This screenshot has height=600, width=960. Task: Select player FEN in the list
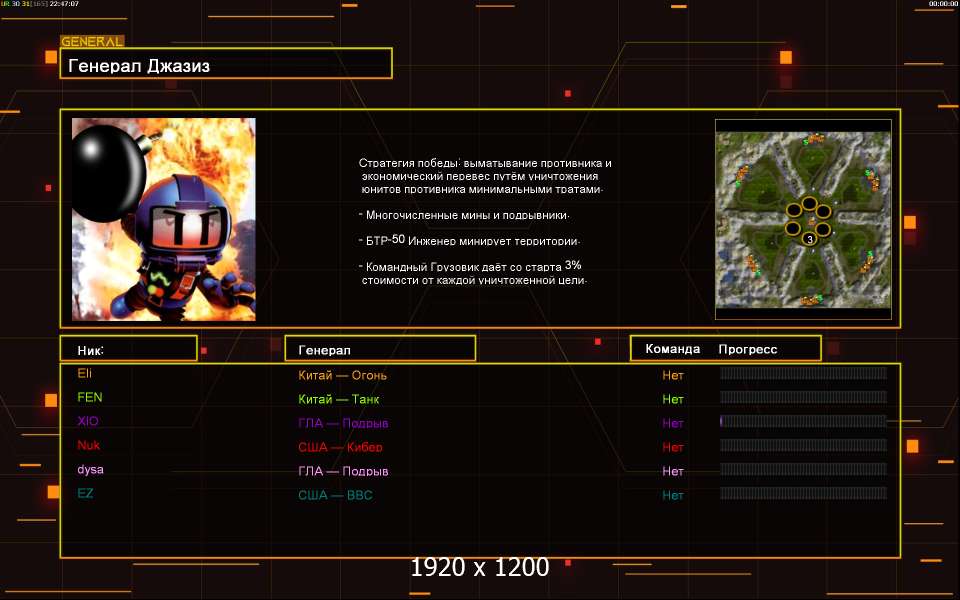pyautogui.click(x=89, y=397)
